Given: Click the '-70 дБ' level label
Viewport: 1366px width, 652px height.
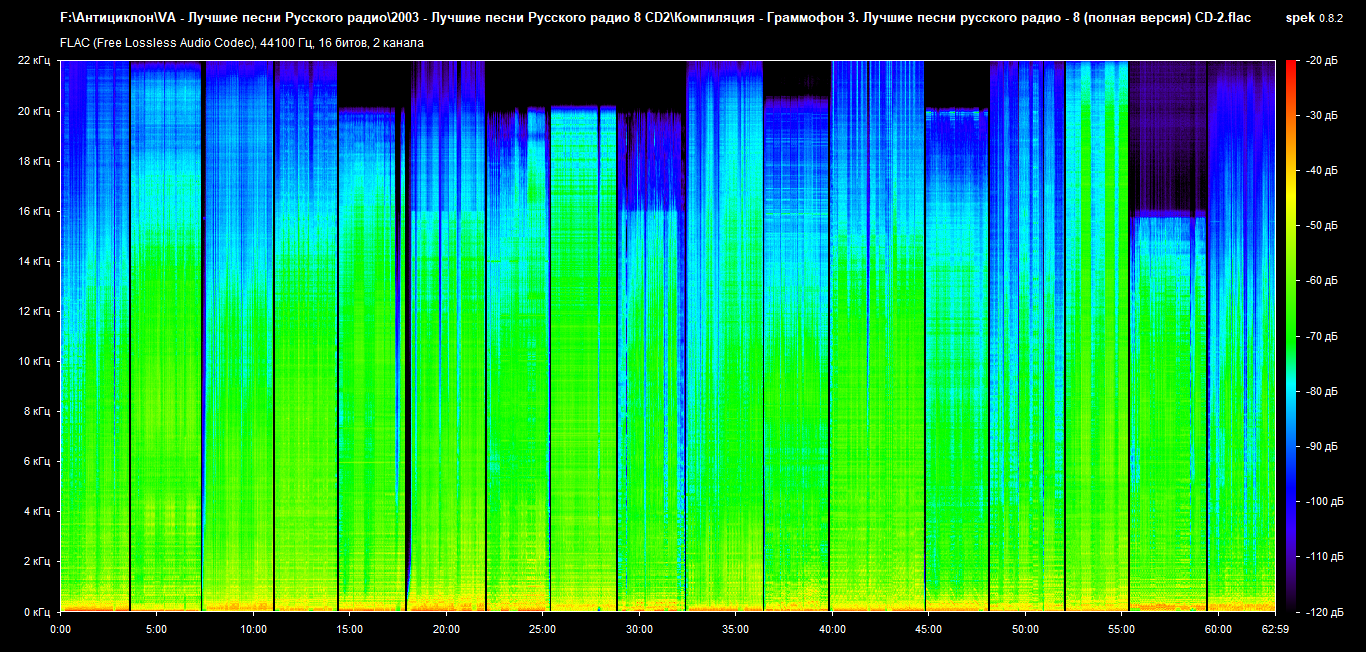Looking at the screenshot, I should tap(1321, 336).
